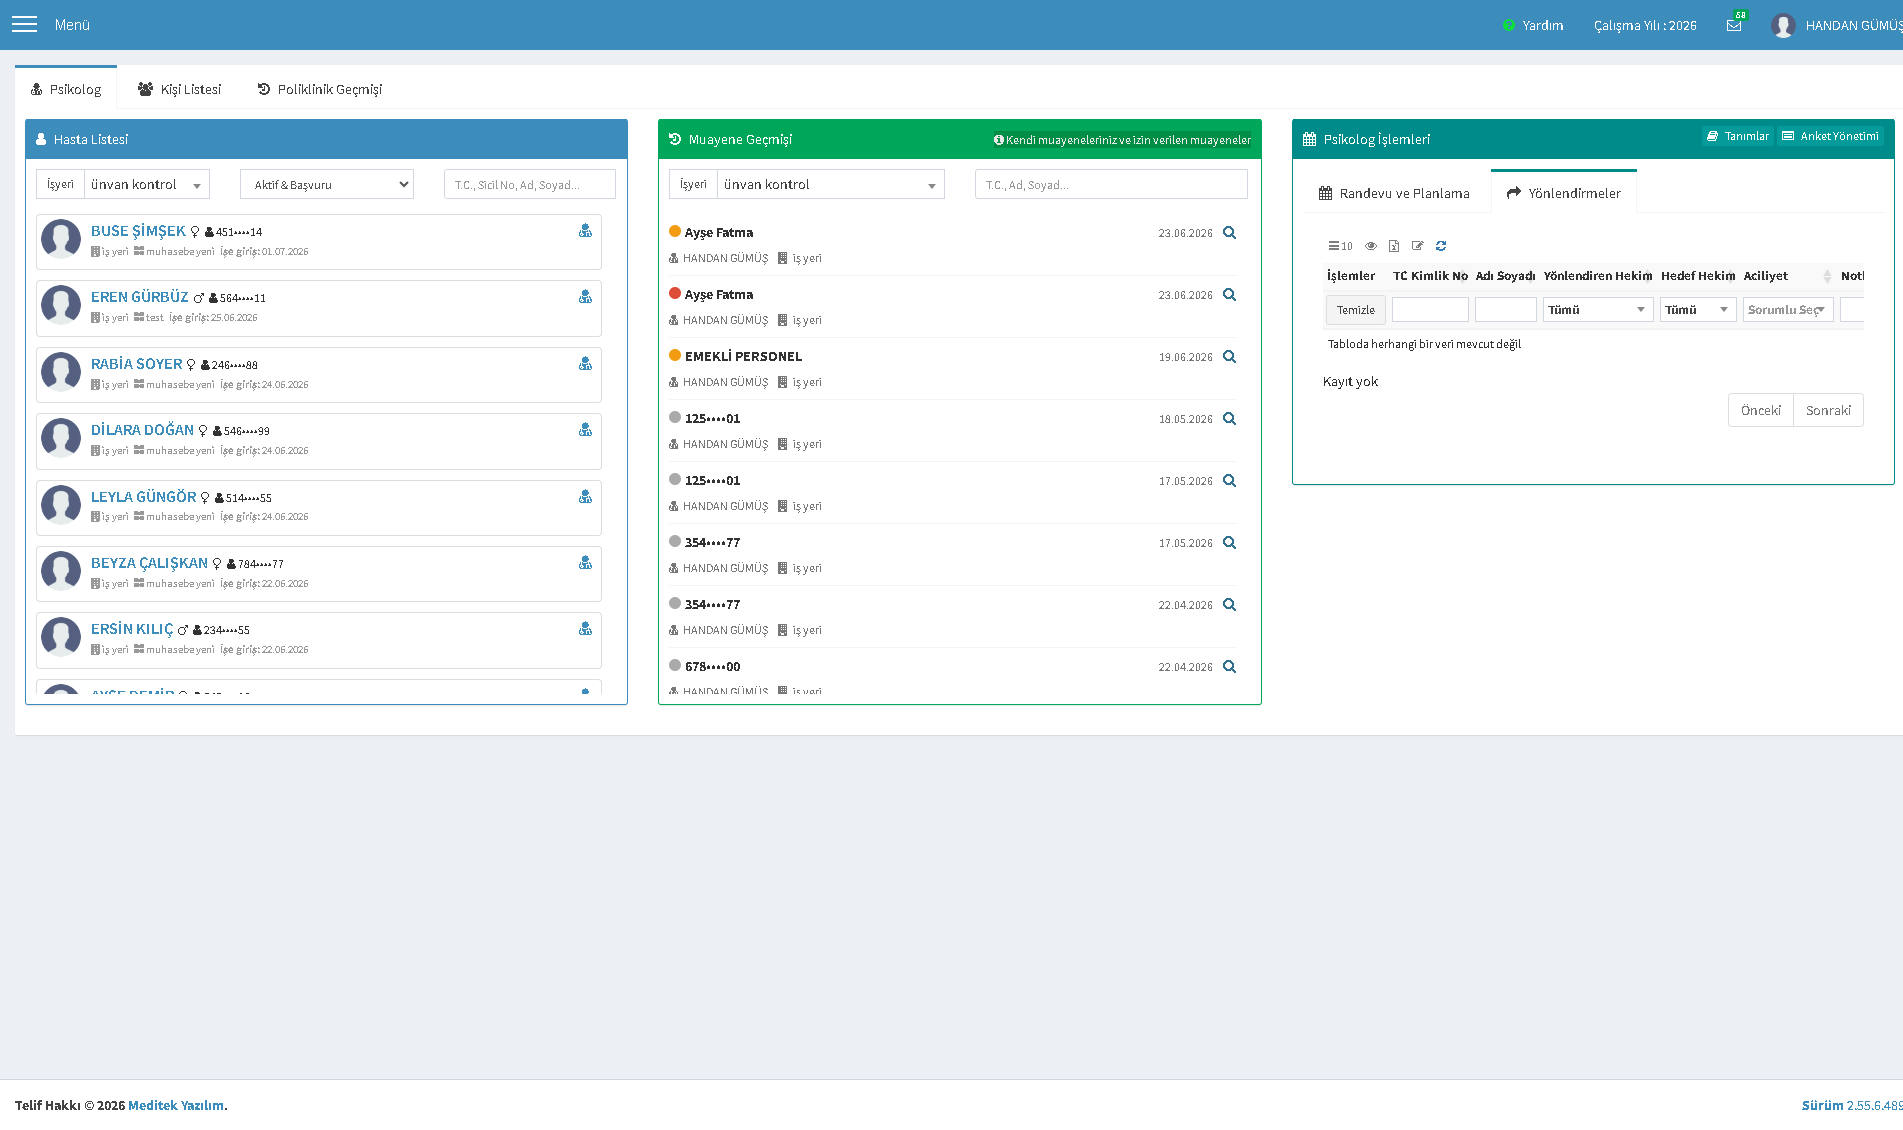Open the Randevu ve Planlama tab

(1394, 193)
